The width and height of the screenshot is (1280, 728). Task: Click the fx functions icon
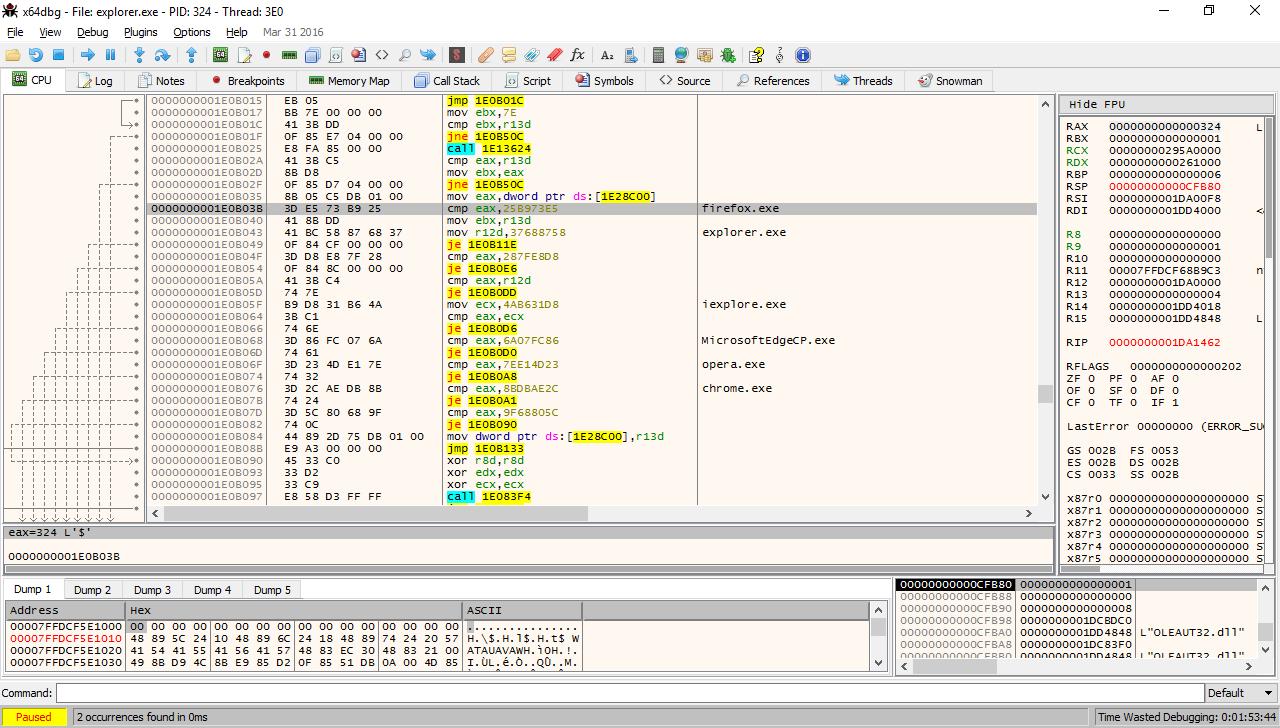[578, 55]
